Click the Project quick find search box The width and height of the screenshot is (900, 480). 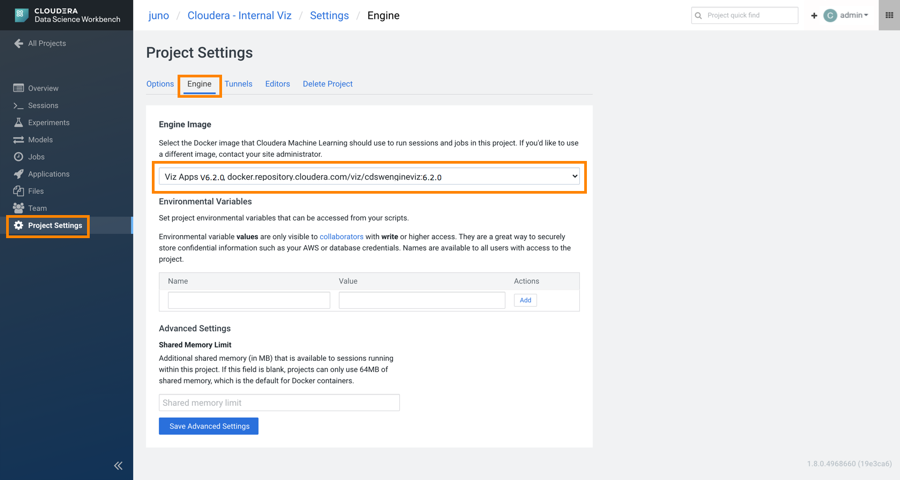click(x=751, y=16)
